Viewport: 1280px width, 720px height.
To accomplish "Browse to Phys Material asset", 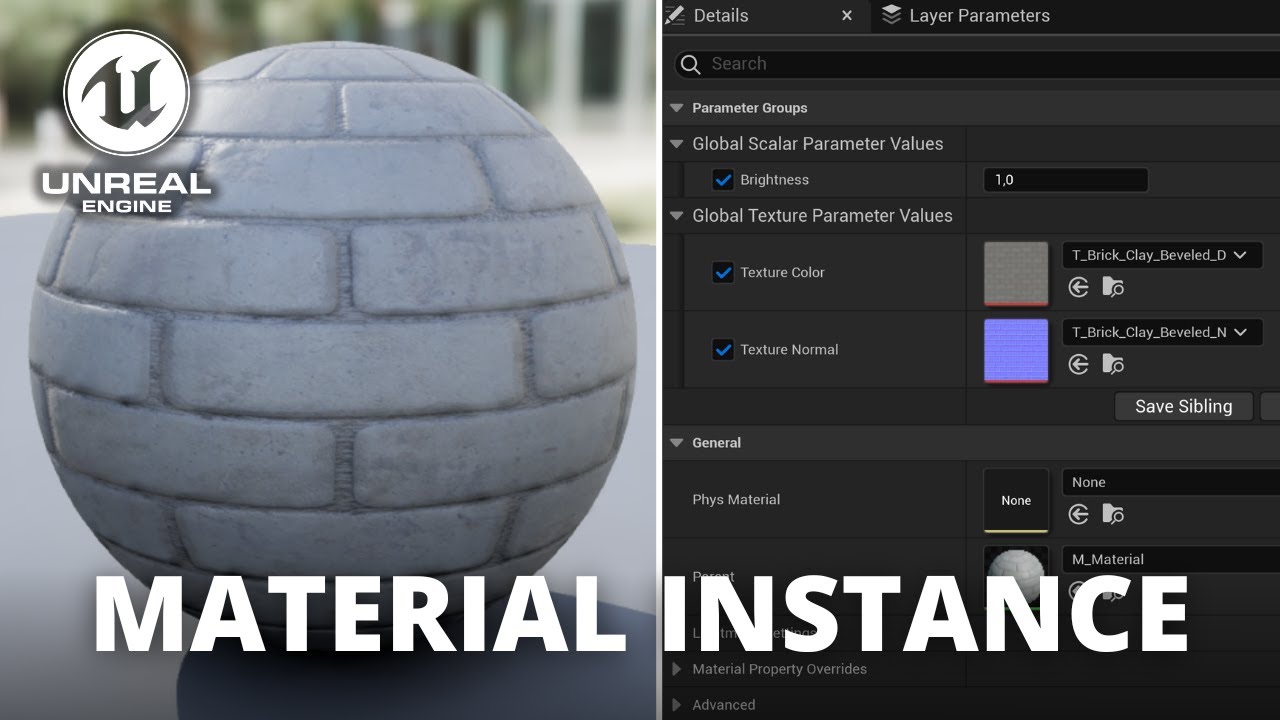I will [x=1113, y=514].
